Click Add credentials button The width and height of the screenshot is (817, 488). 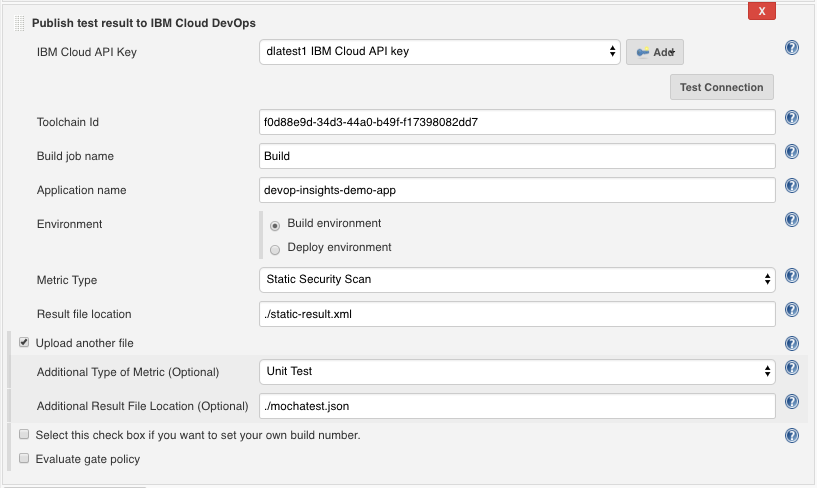point(654,52)
